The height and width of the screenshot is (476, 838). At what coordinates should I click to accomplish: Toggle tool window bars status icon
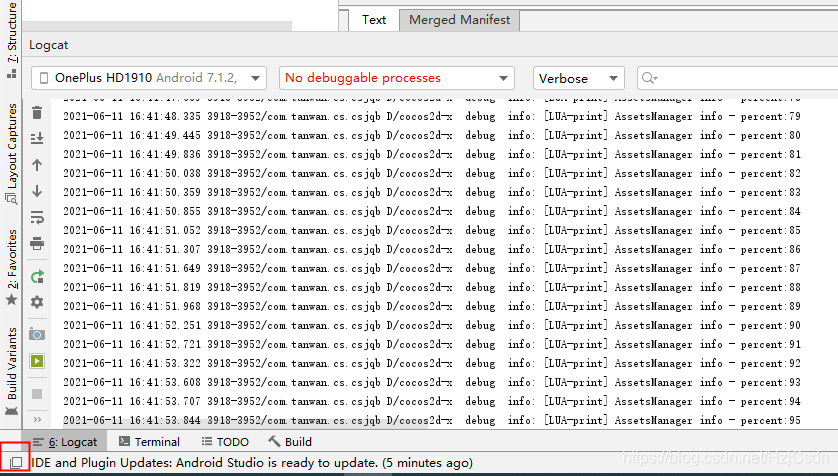click(16, 462)
